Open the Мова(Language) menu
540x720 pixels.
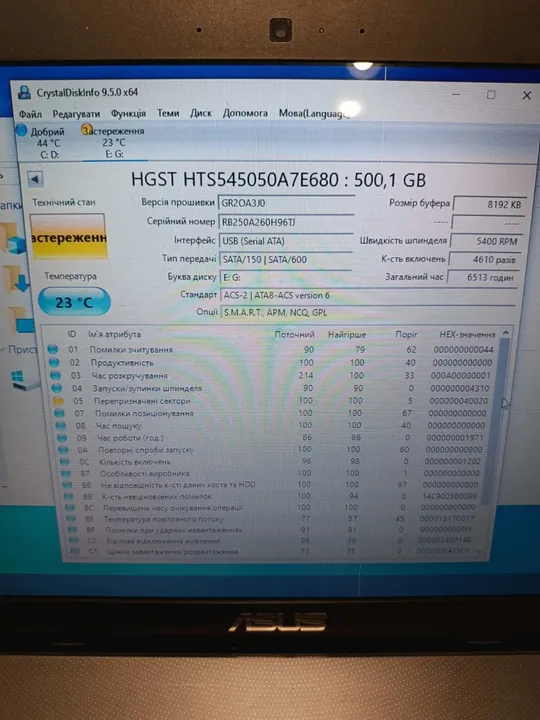[314, 113]
